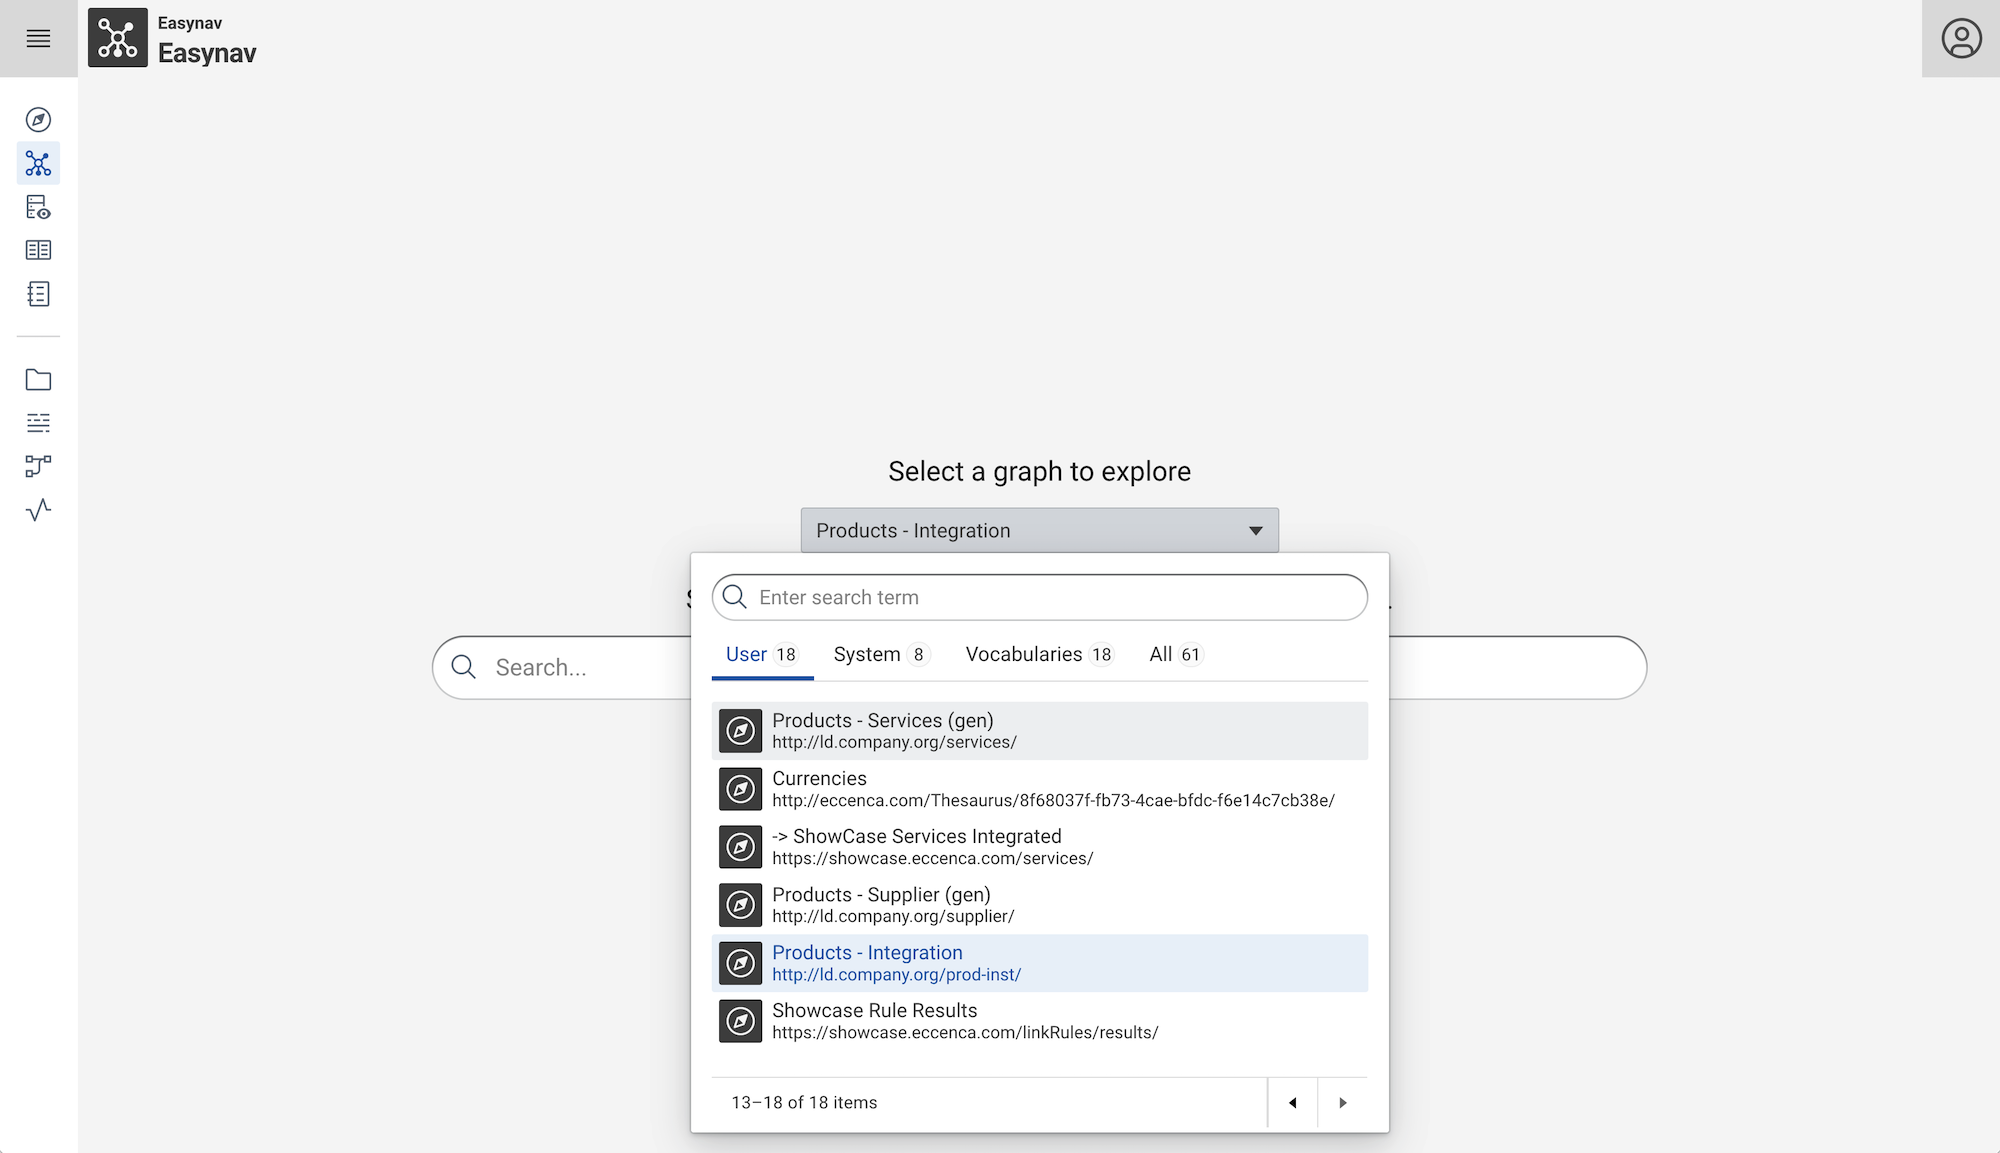Open the Workflows icon in the sidebar
The height and width of the screenshot is (1153, 2000).
coord(38,467)
